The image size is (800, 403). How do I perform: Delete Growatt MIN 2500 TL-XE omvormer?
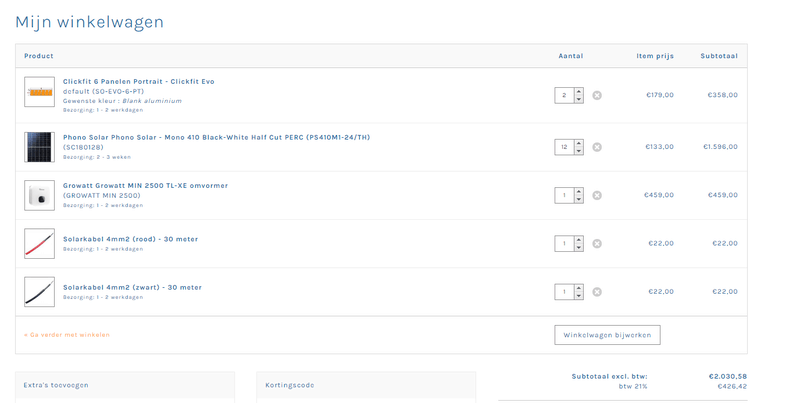click(597, 195)
